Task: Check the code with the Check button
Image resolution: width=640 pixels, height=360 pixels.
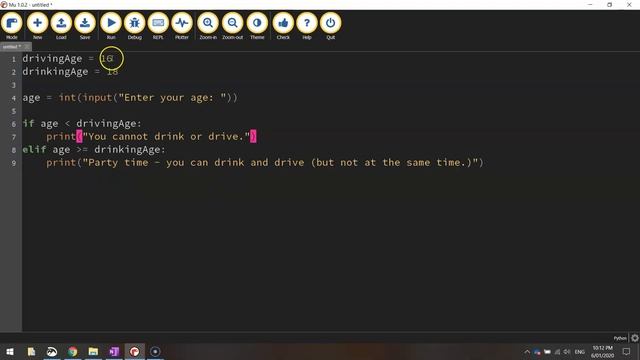Action: pos(283,26)
